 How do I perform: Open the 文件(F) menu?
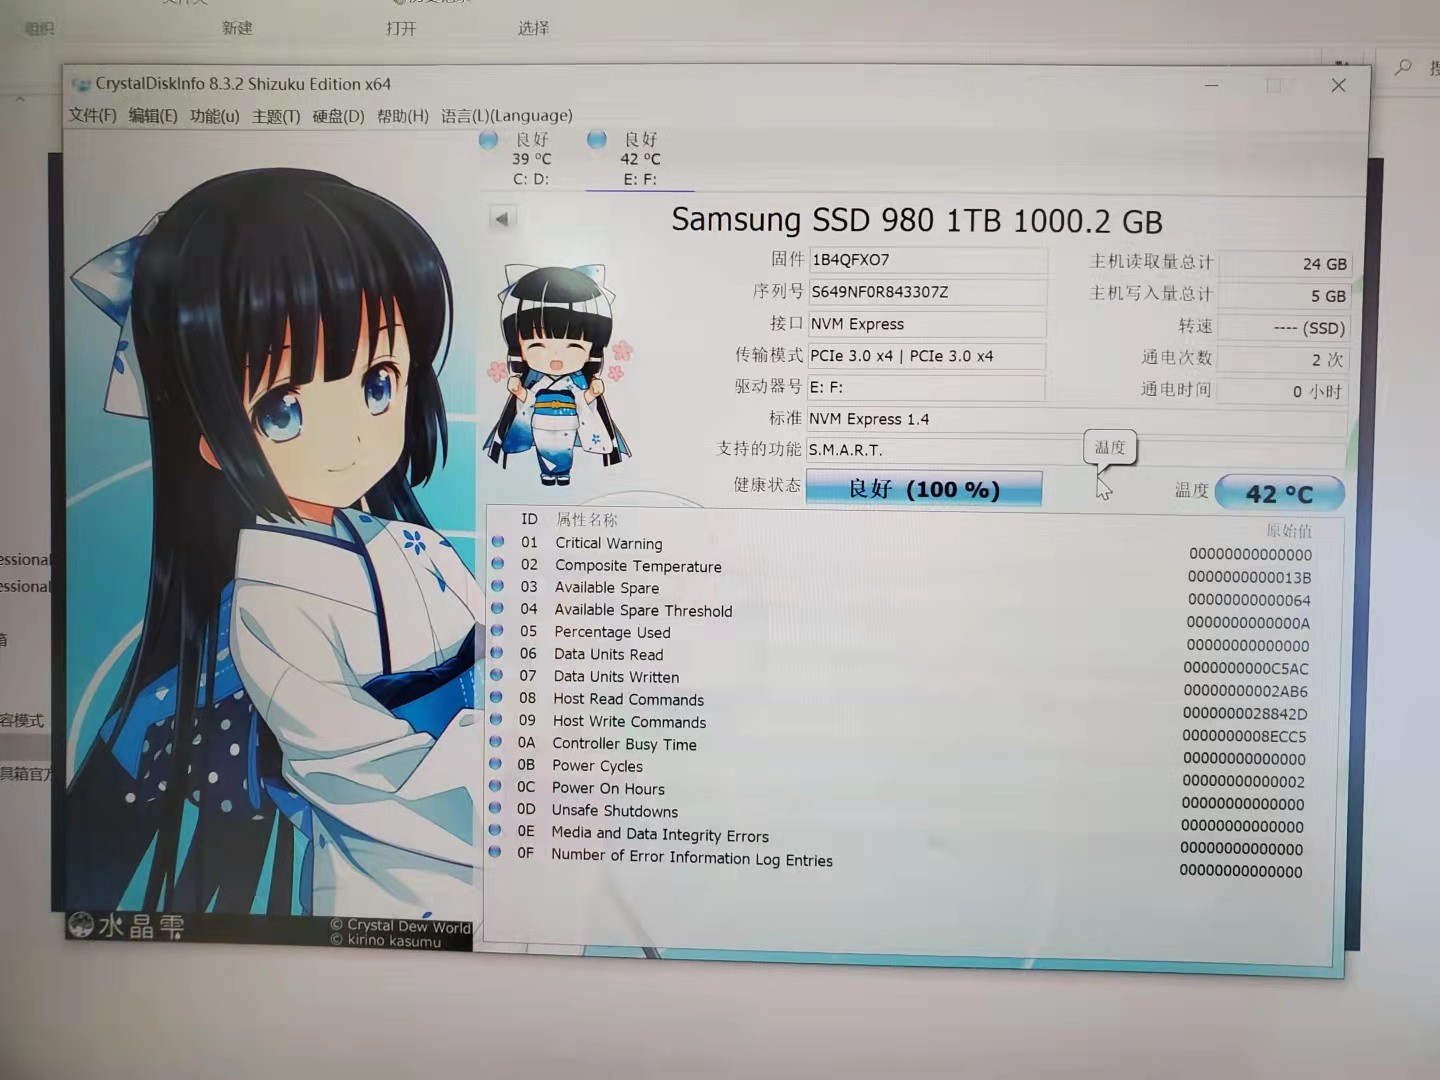[x=92, y=116]
